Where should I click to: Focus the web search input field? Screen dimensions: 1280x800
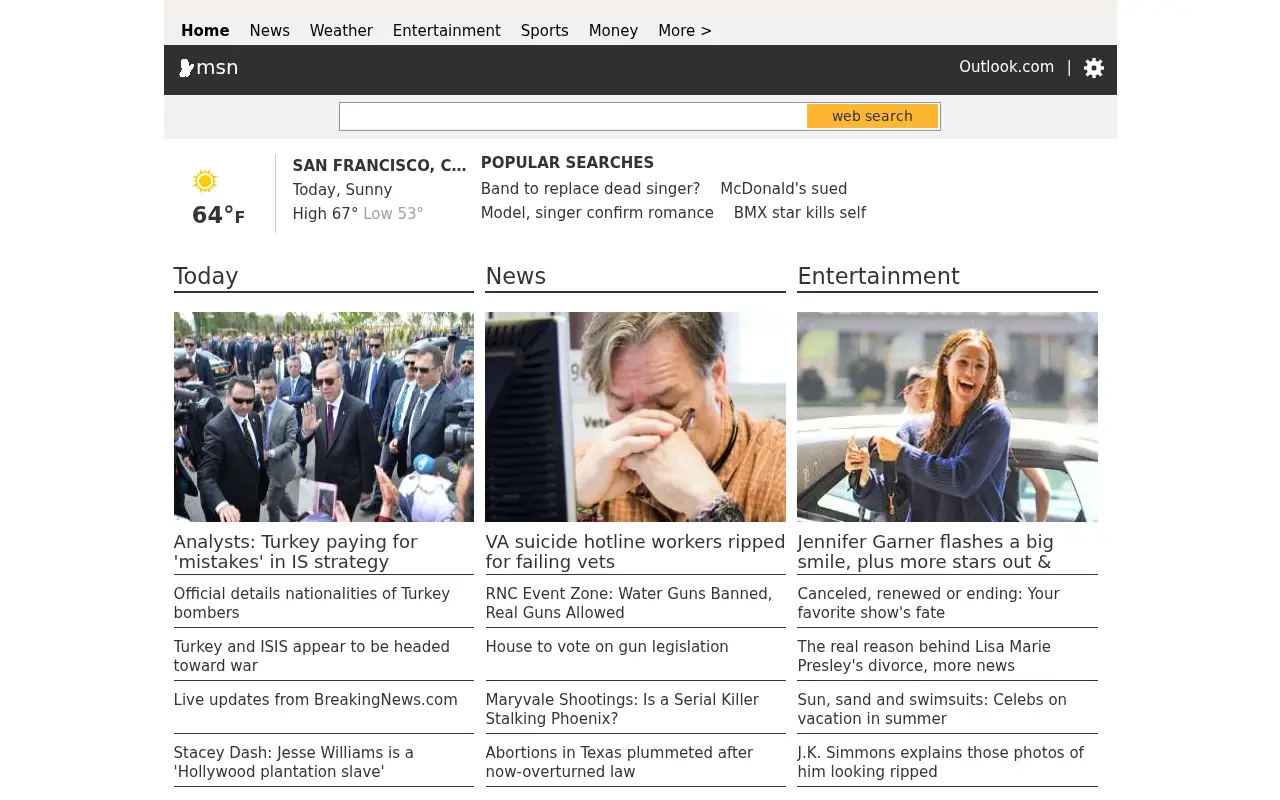pyautogui.click(x=573, y=116)
